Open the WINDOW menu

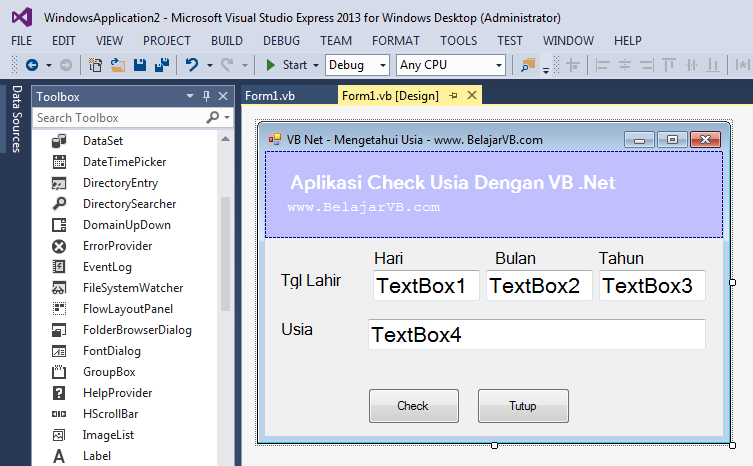point(569,41)
